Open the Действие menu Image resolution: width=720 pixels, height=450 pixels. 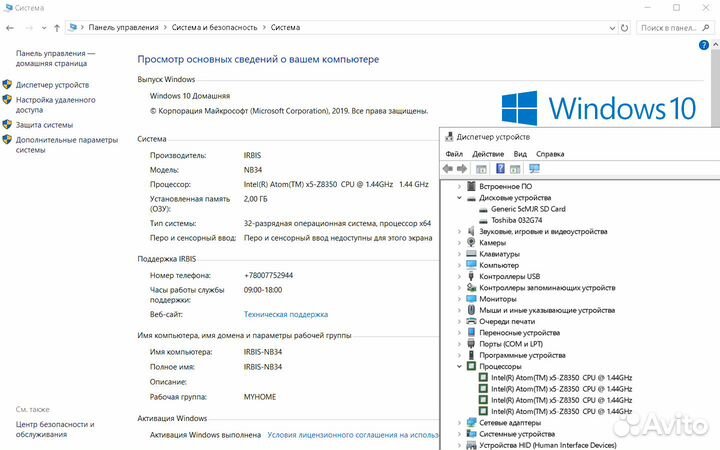pyautogui.click(x=487, y=154)
